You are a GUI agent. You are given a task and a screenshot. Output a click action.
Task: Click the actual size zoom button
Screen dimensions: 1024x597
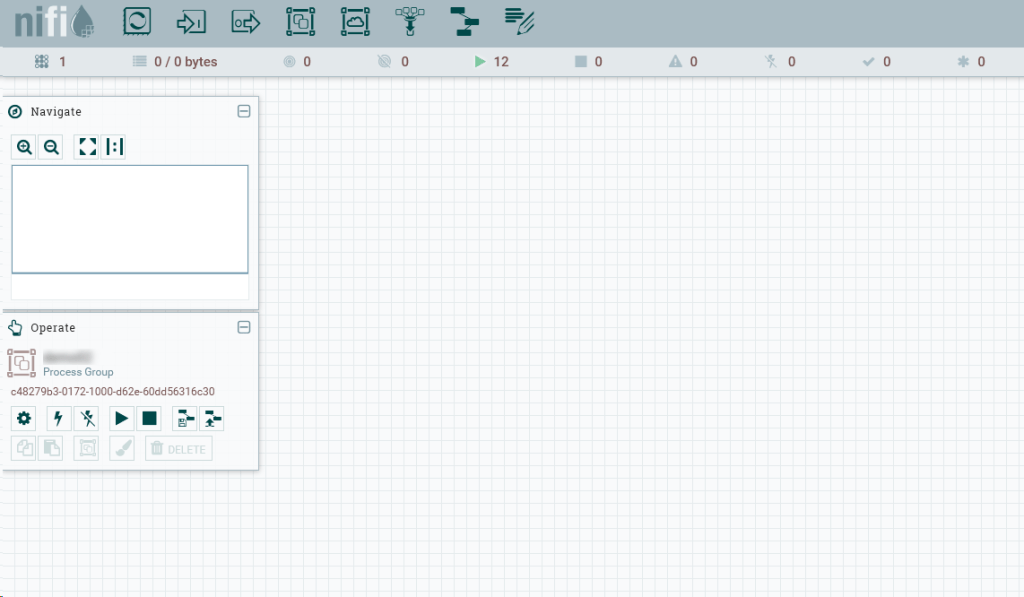point(114,147)
